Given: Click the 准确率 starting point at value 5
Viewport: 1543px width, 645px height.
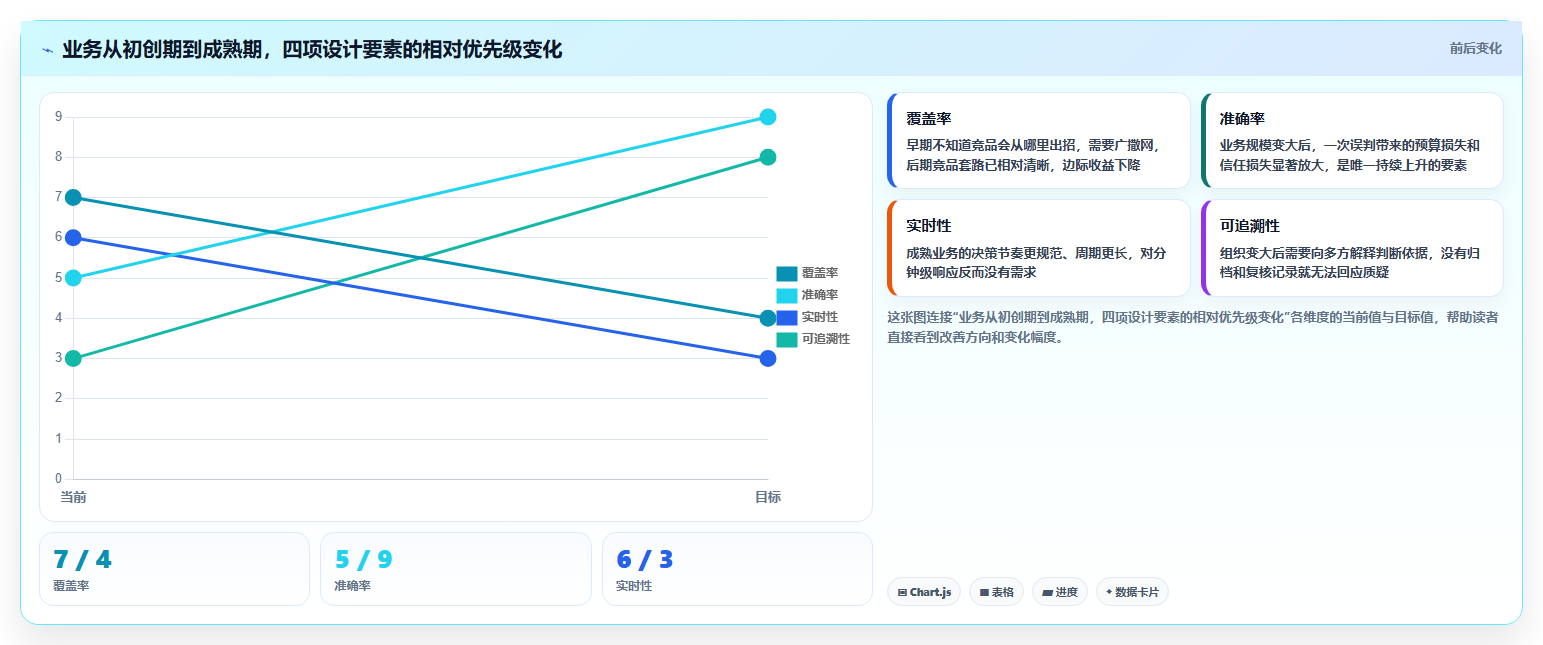Looking at the screenshot, I should 73,278.
